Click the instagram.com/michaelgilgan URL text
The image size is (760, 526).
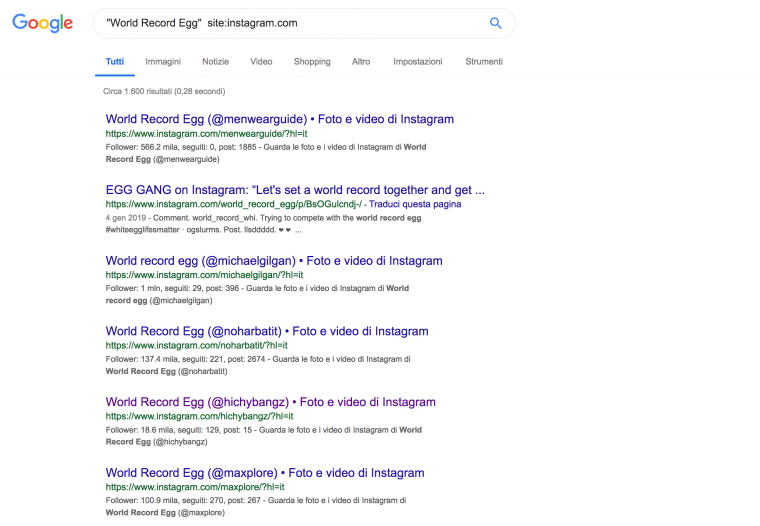205,275
